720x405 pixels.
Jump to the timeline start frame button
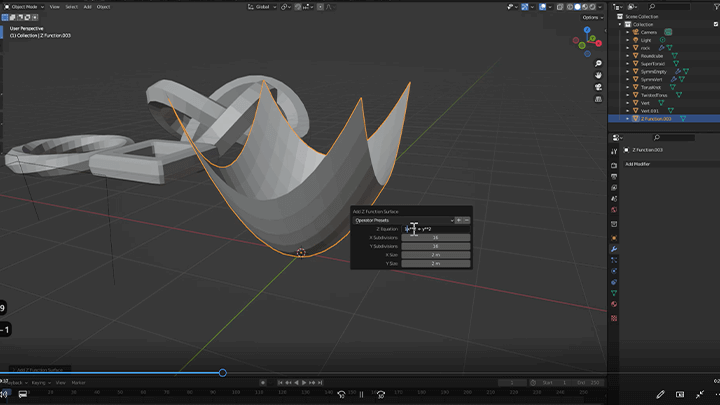[280, 382]
